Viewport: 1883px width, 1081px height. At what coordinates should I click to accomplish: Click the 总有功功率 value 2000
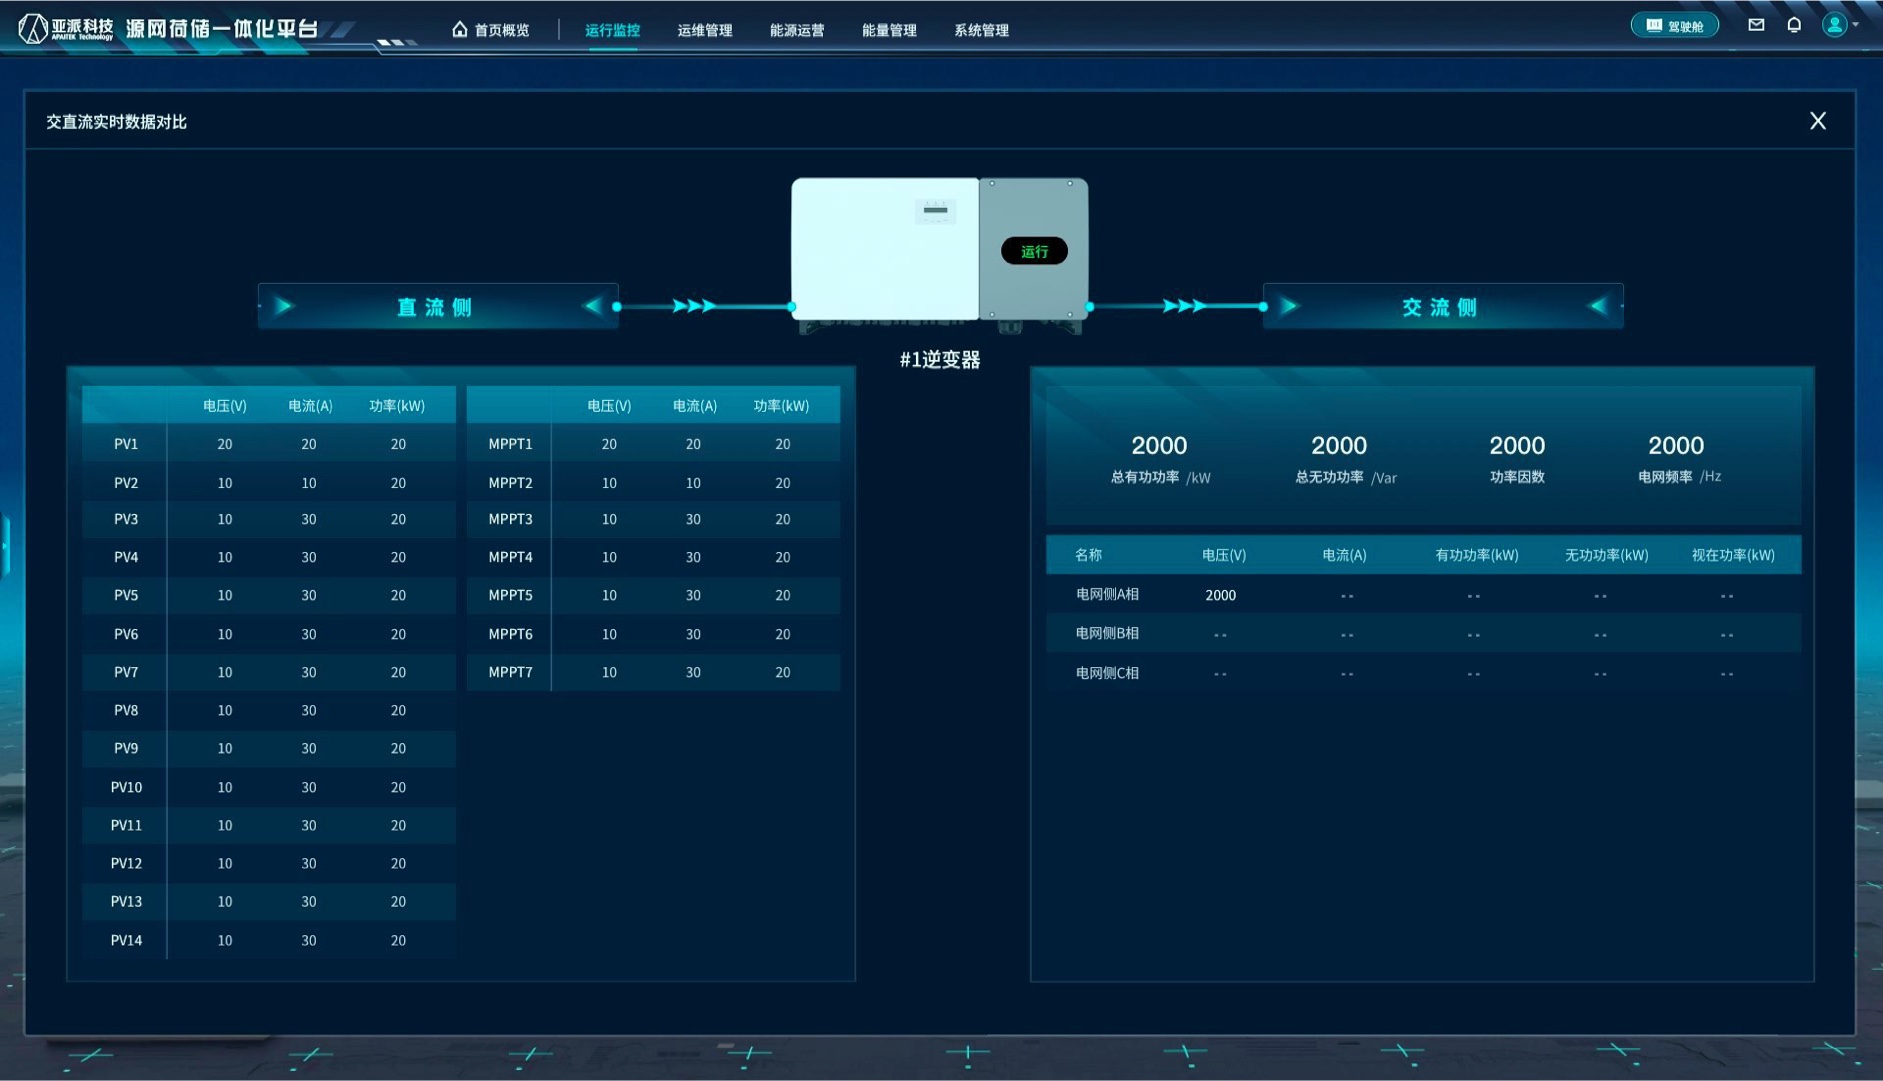click(x=1159, y=445)
